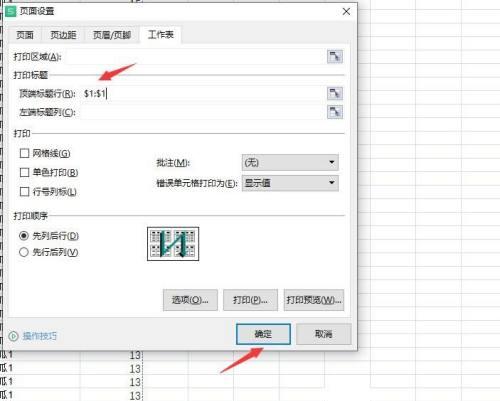The image size is (500, 401).
Task: Switch to the 页面 tab
Action: 25,35
